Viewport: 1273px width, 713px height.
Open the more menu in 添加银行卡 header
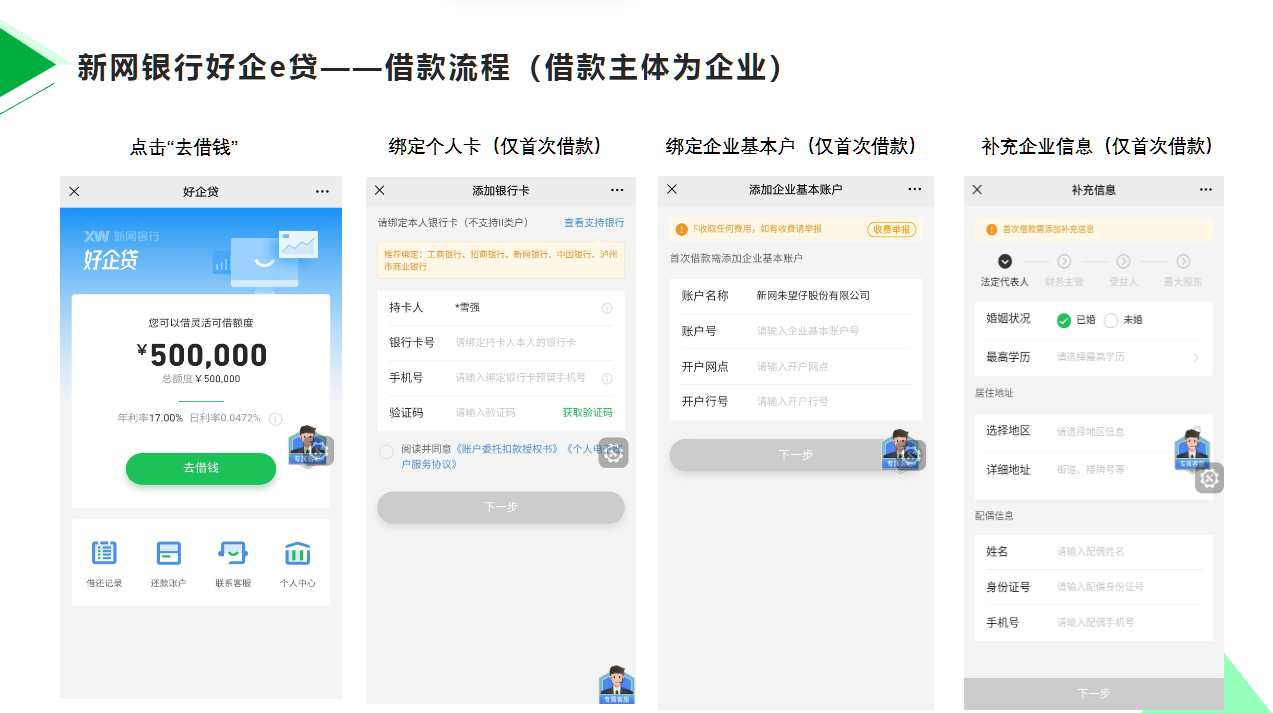(616, 191)
